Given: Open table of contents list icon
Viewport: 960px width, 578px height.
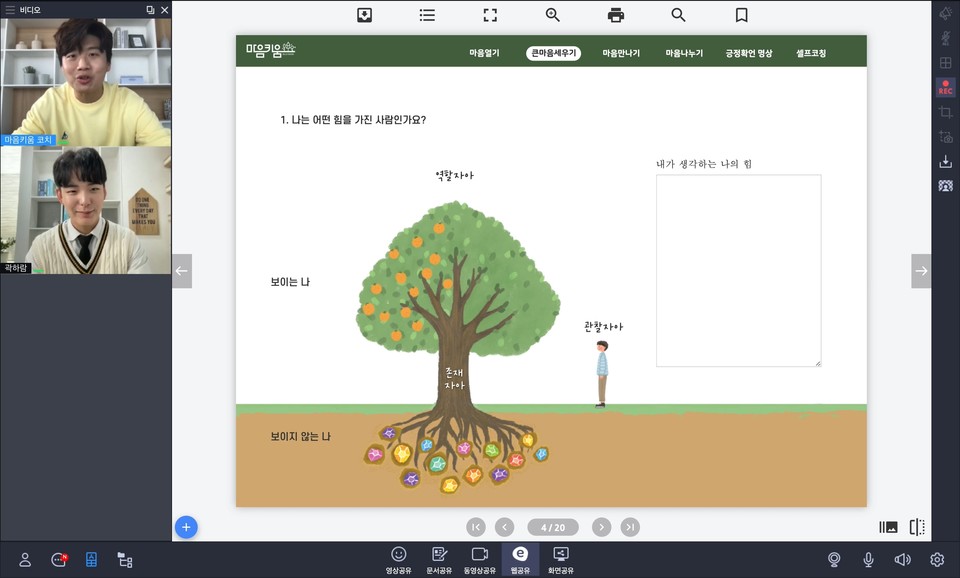Looking at the screenshot, I should (x=427, y=15).
